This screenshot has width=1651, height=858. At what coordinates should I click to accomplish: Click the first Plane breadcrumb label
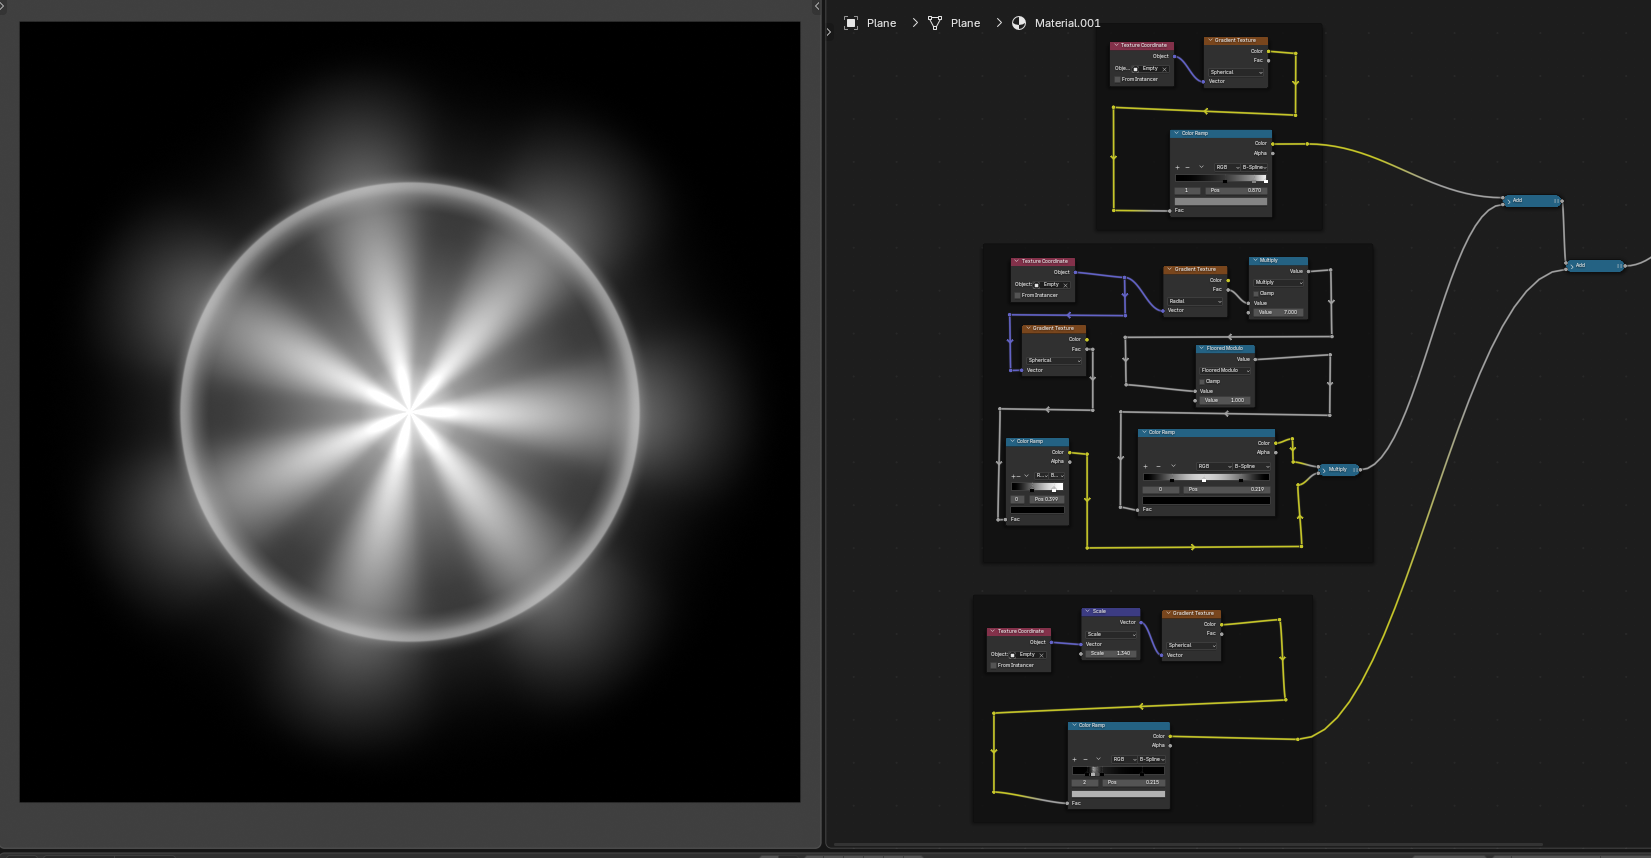881,23
